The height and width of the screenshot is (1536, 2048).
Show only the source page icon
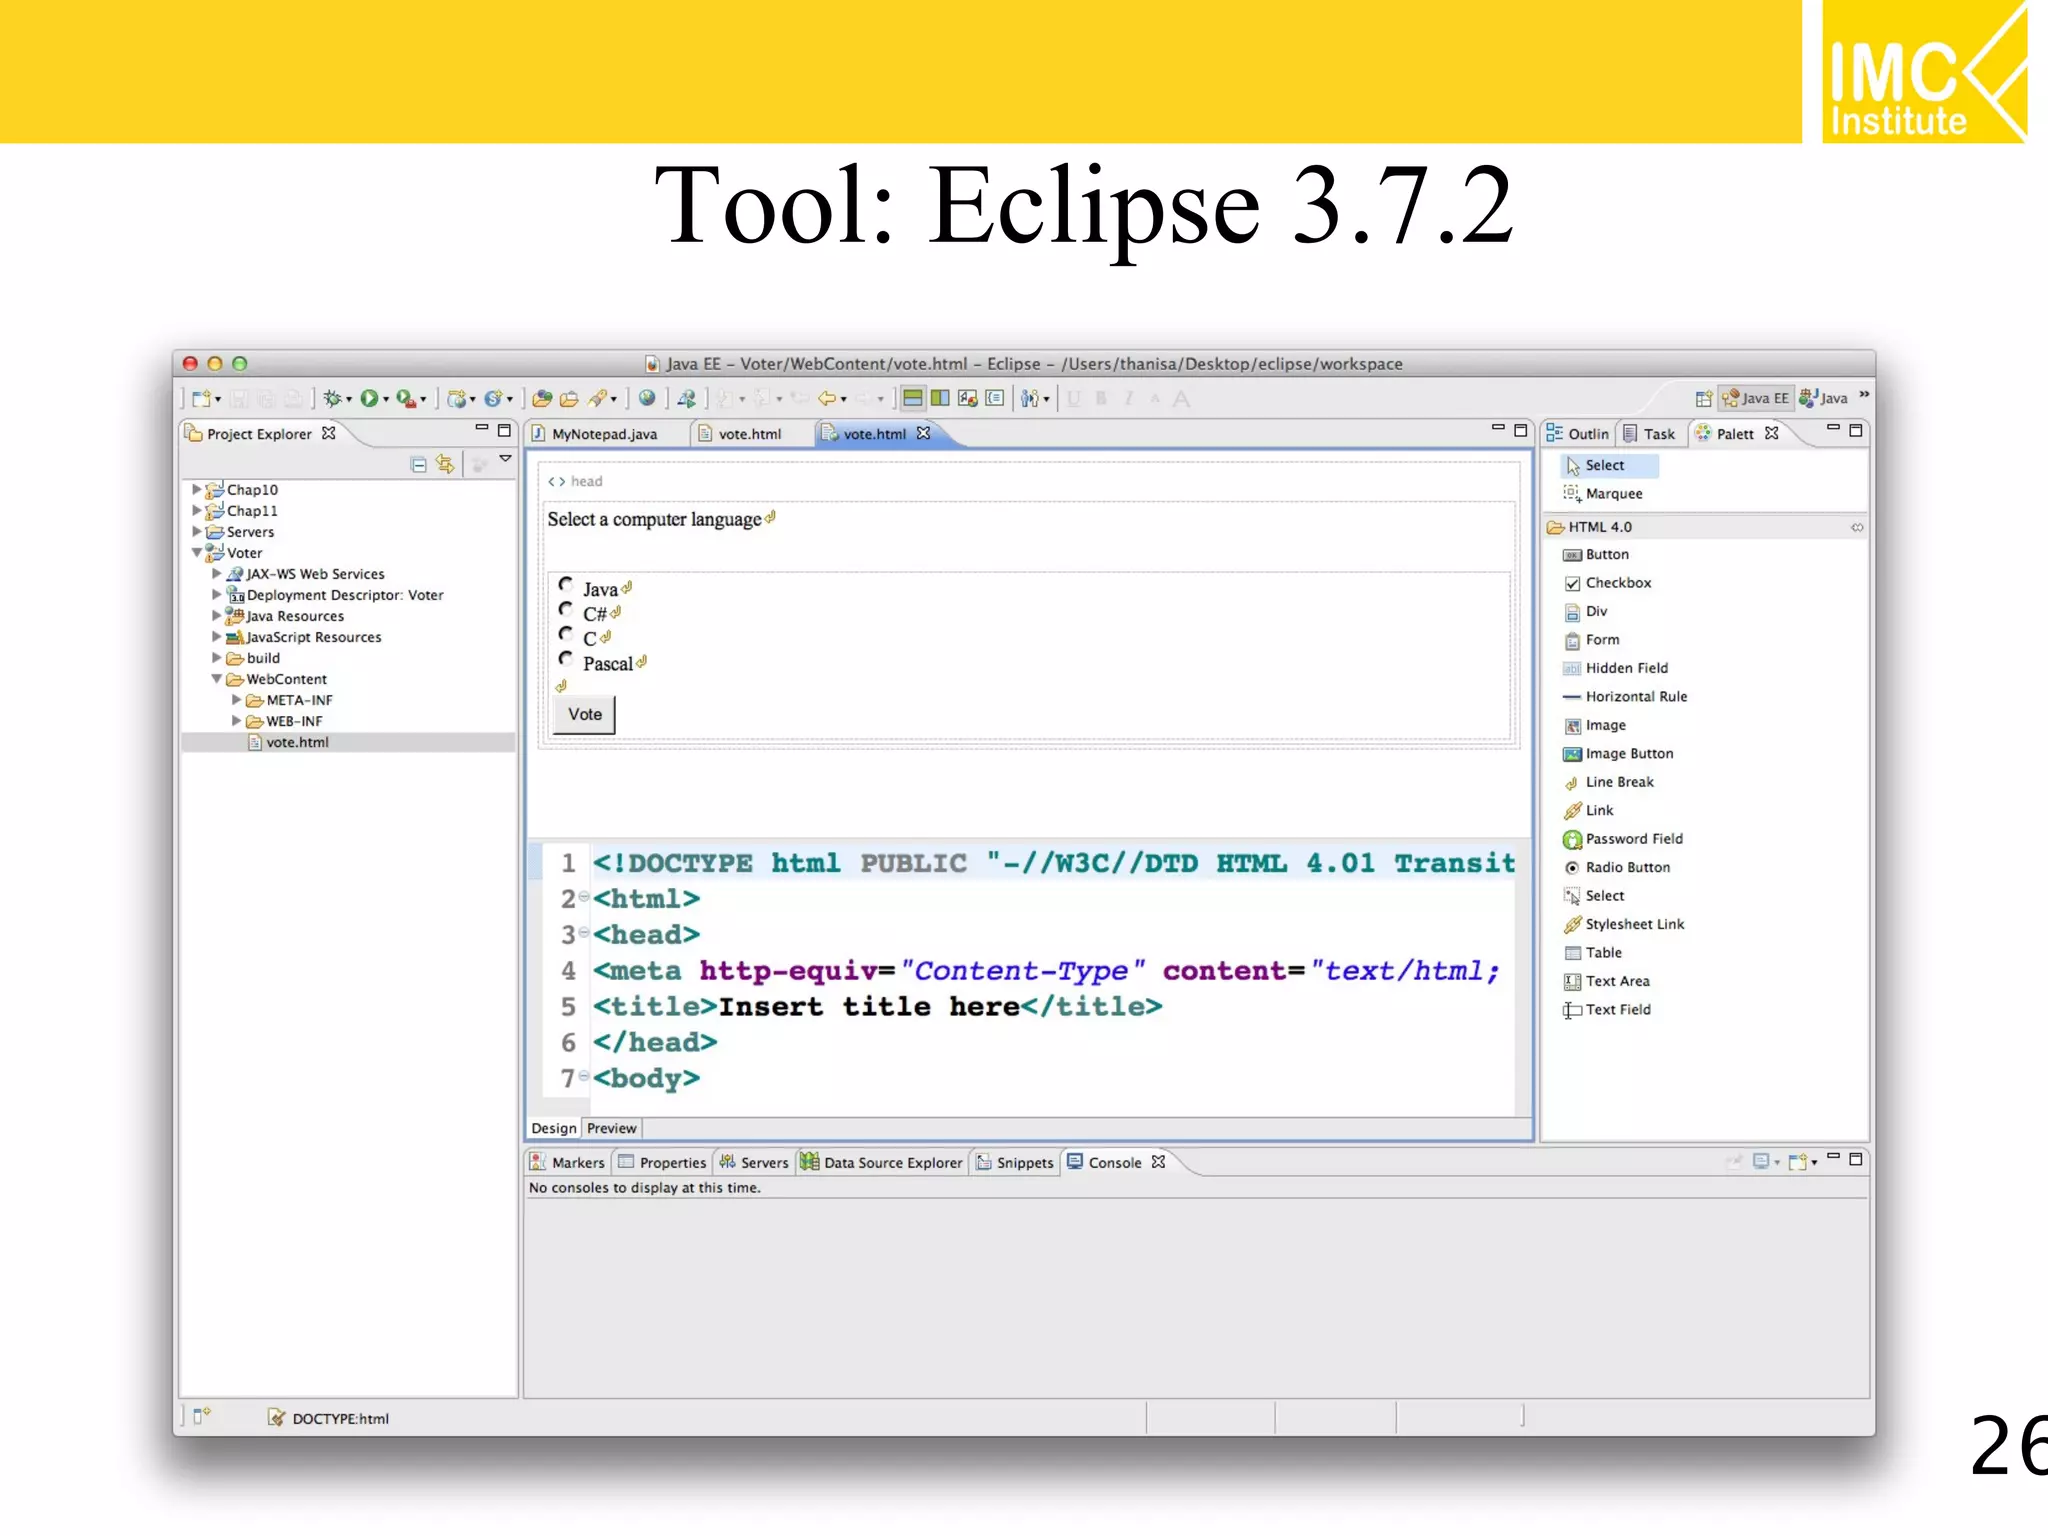tap(994, 398)
